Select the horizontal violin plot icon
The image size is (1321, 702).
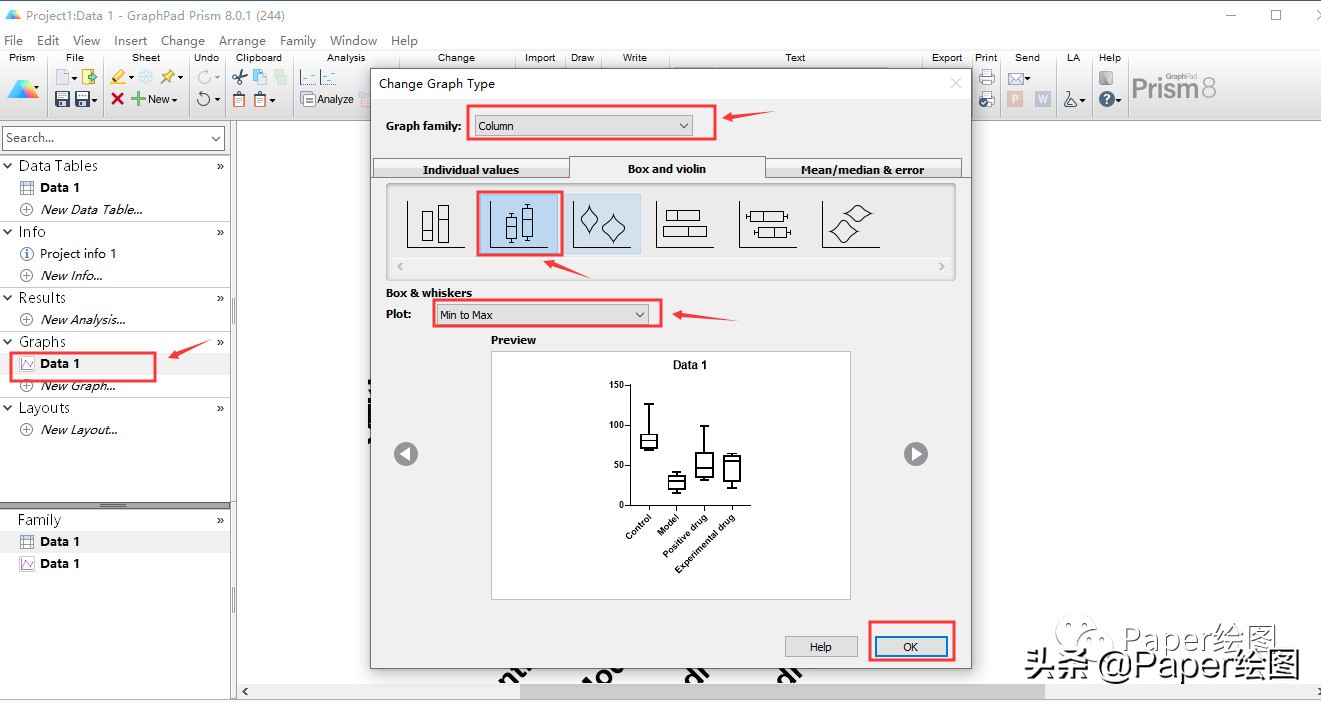851,224
